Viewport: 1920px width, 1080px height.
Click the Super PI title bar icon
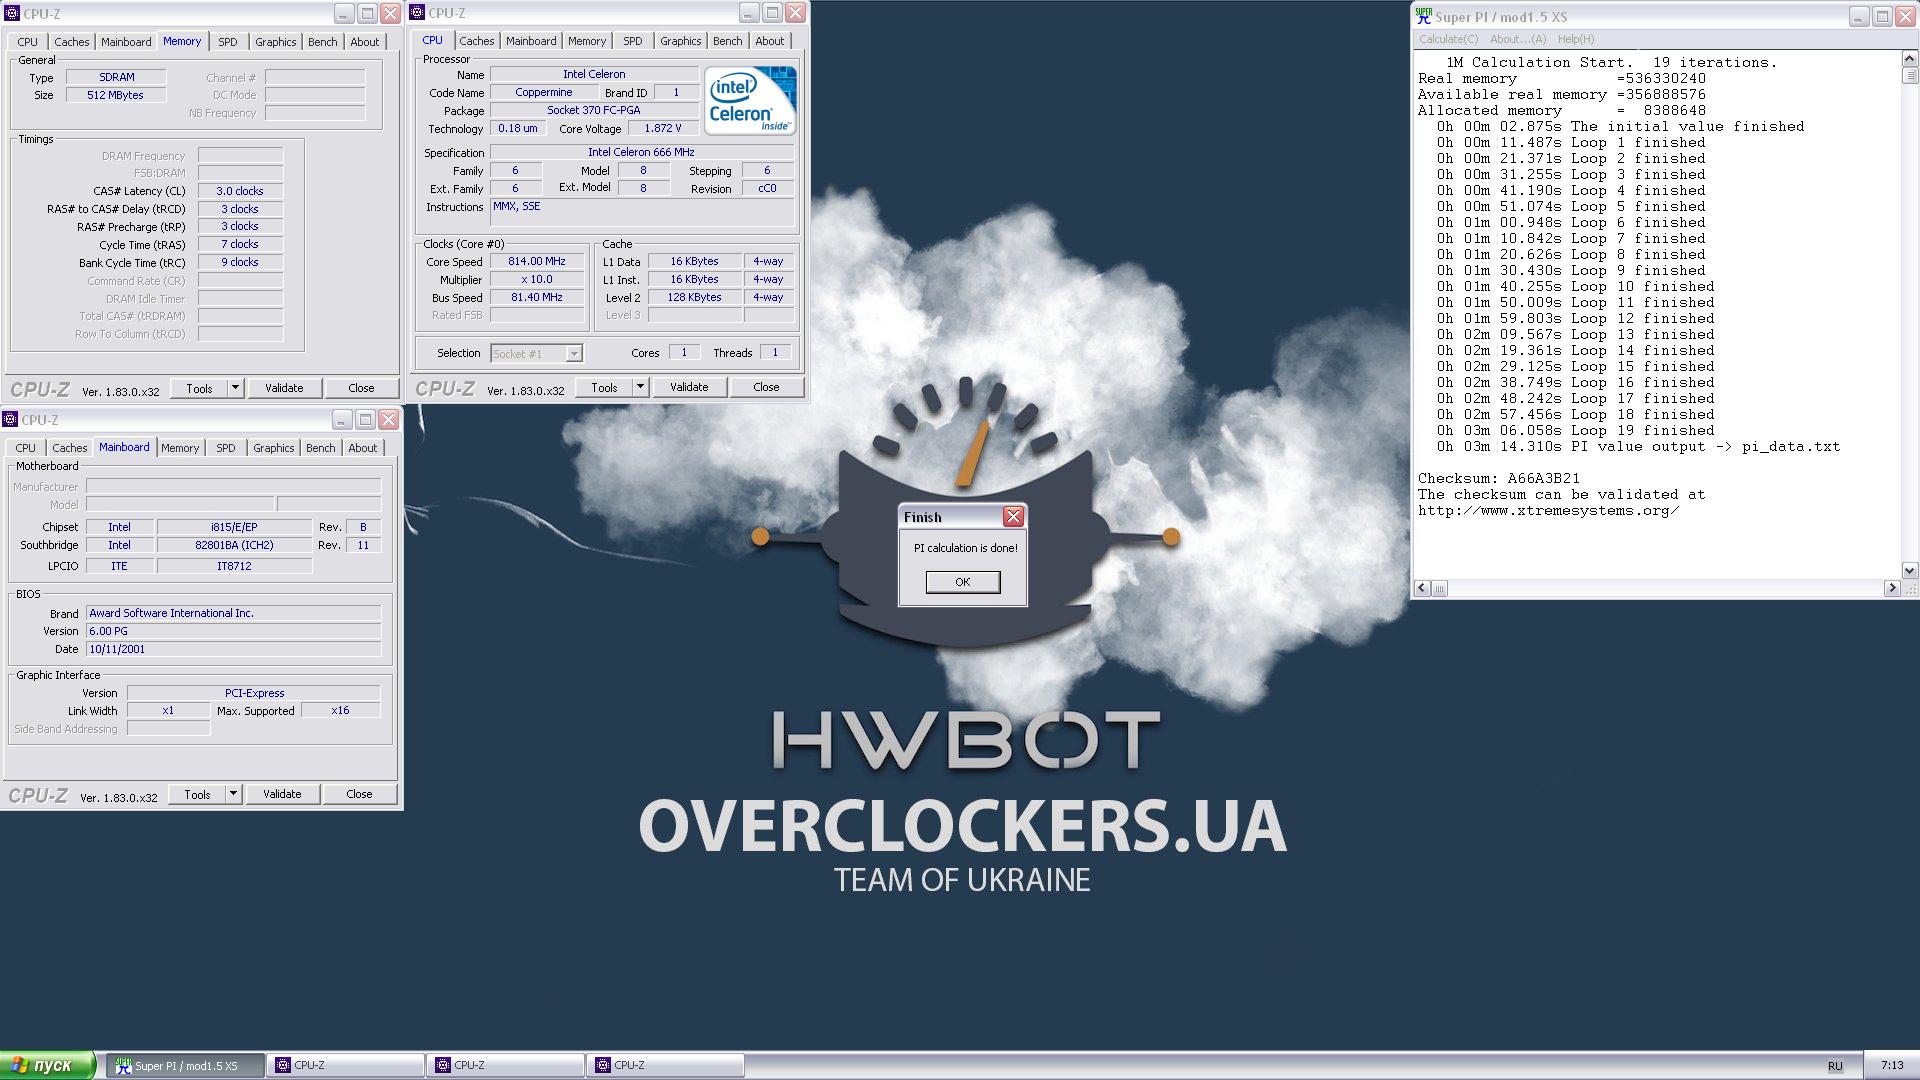1424,16
